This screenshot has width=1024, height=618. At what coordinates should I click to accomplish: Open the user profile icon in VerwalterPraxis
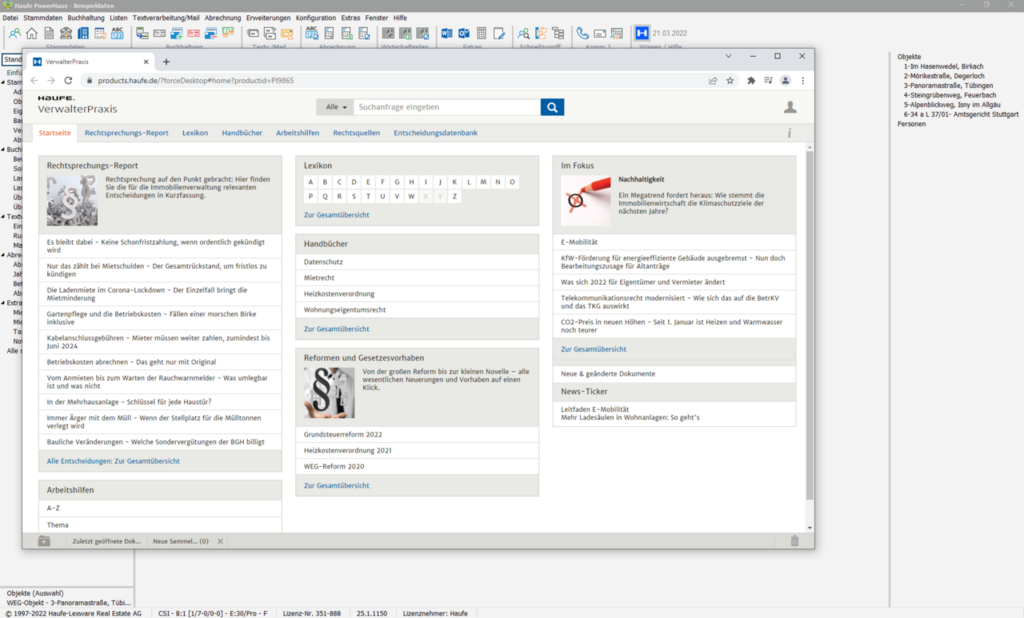(x=790, y=107)
